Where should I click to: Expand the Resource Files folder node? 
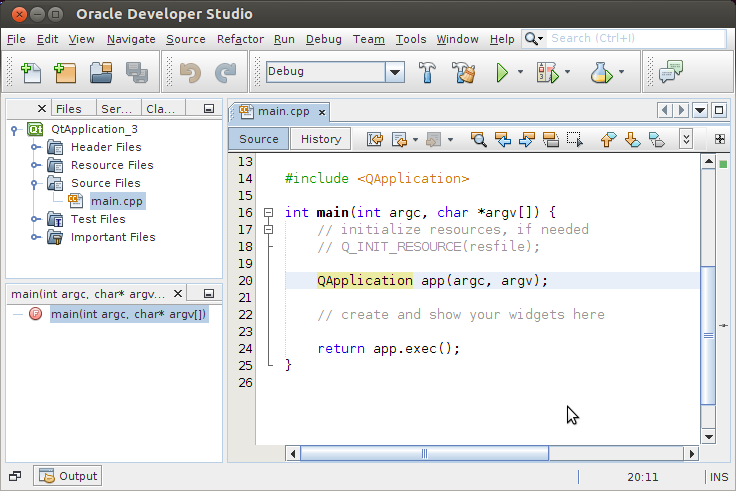[34, 165]
